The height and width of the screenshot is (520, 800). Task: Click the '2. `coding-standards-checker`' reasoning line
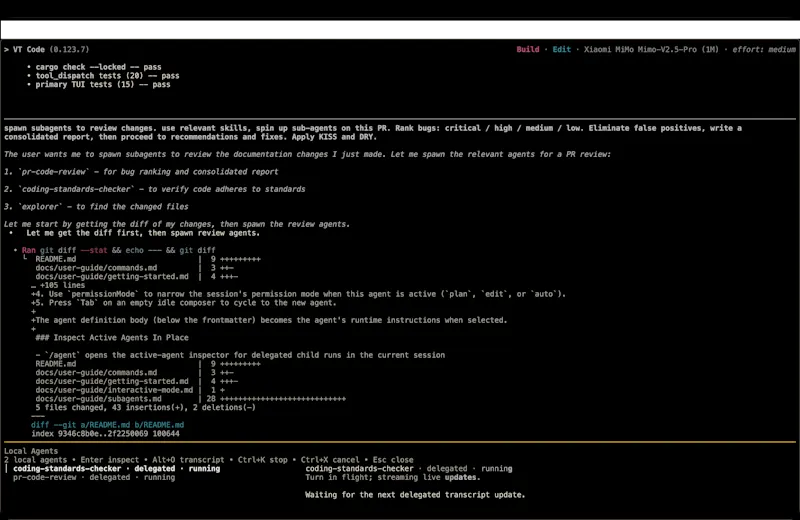point(155,189)
